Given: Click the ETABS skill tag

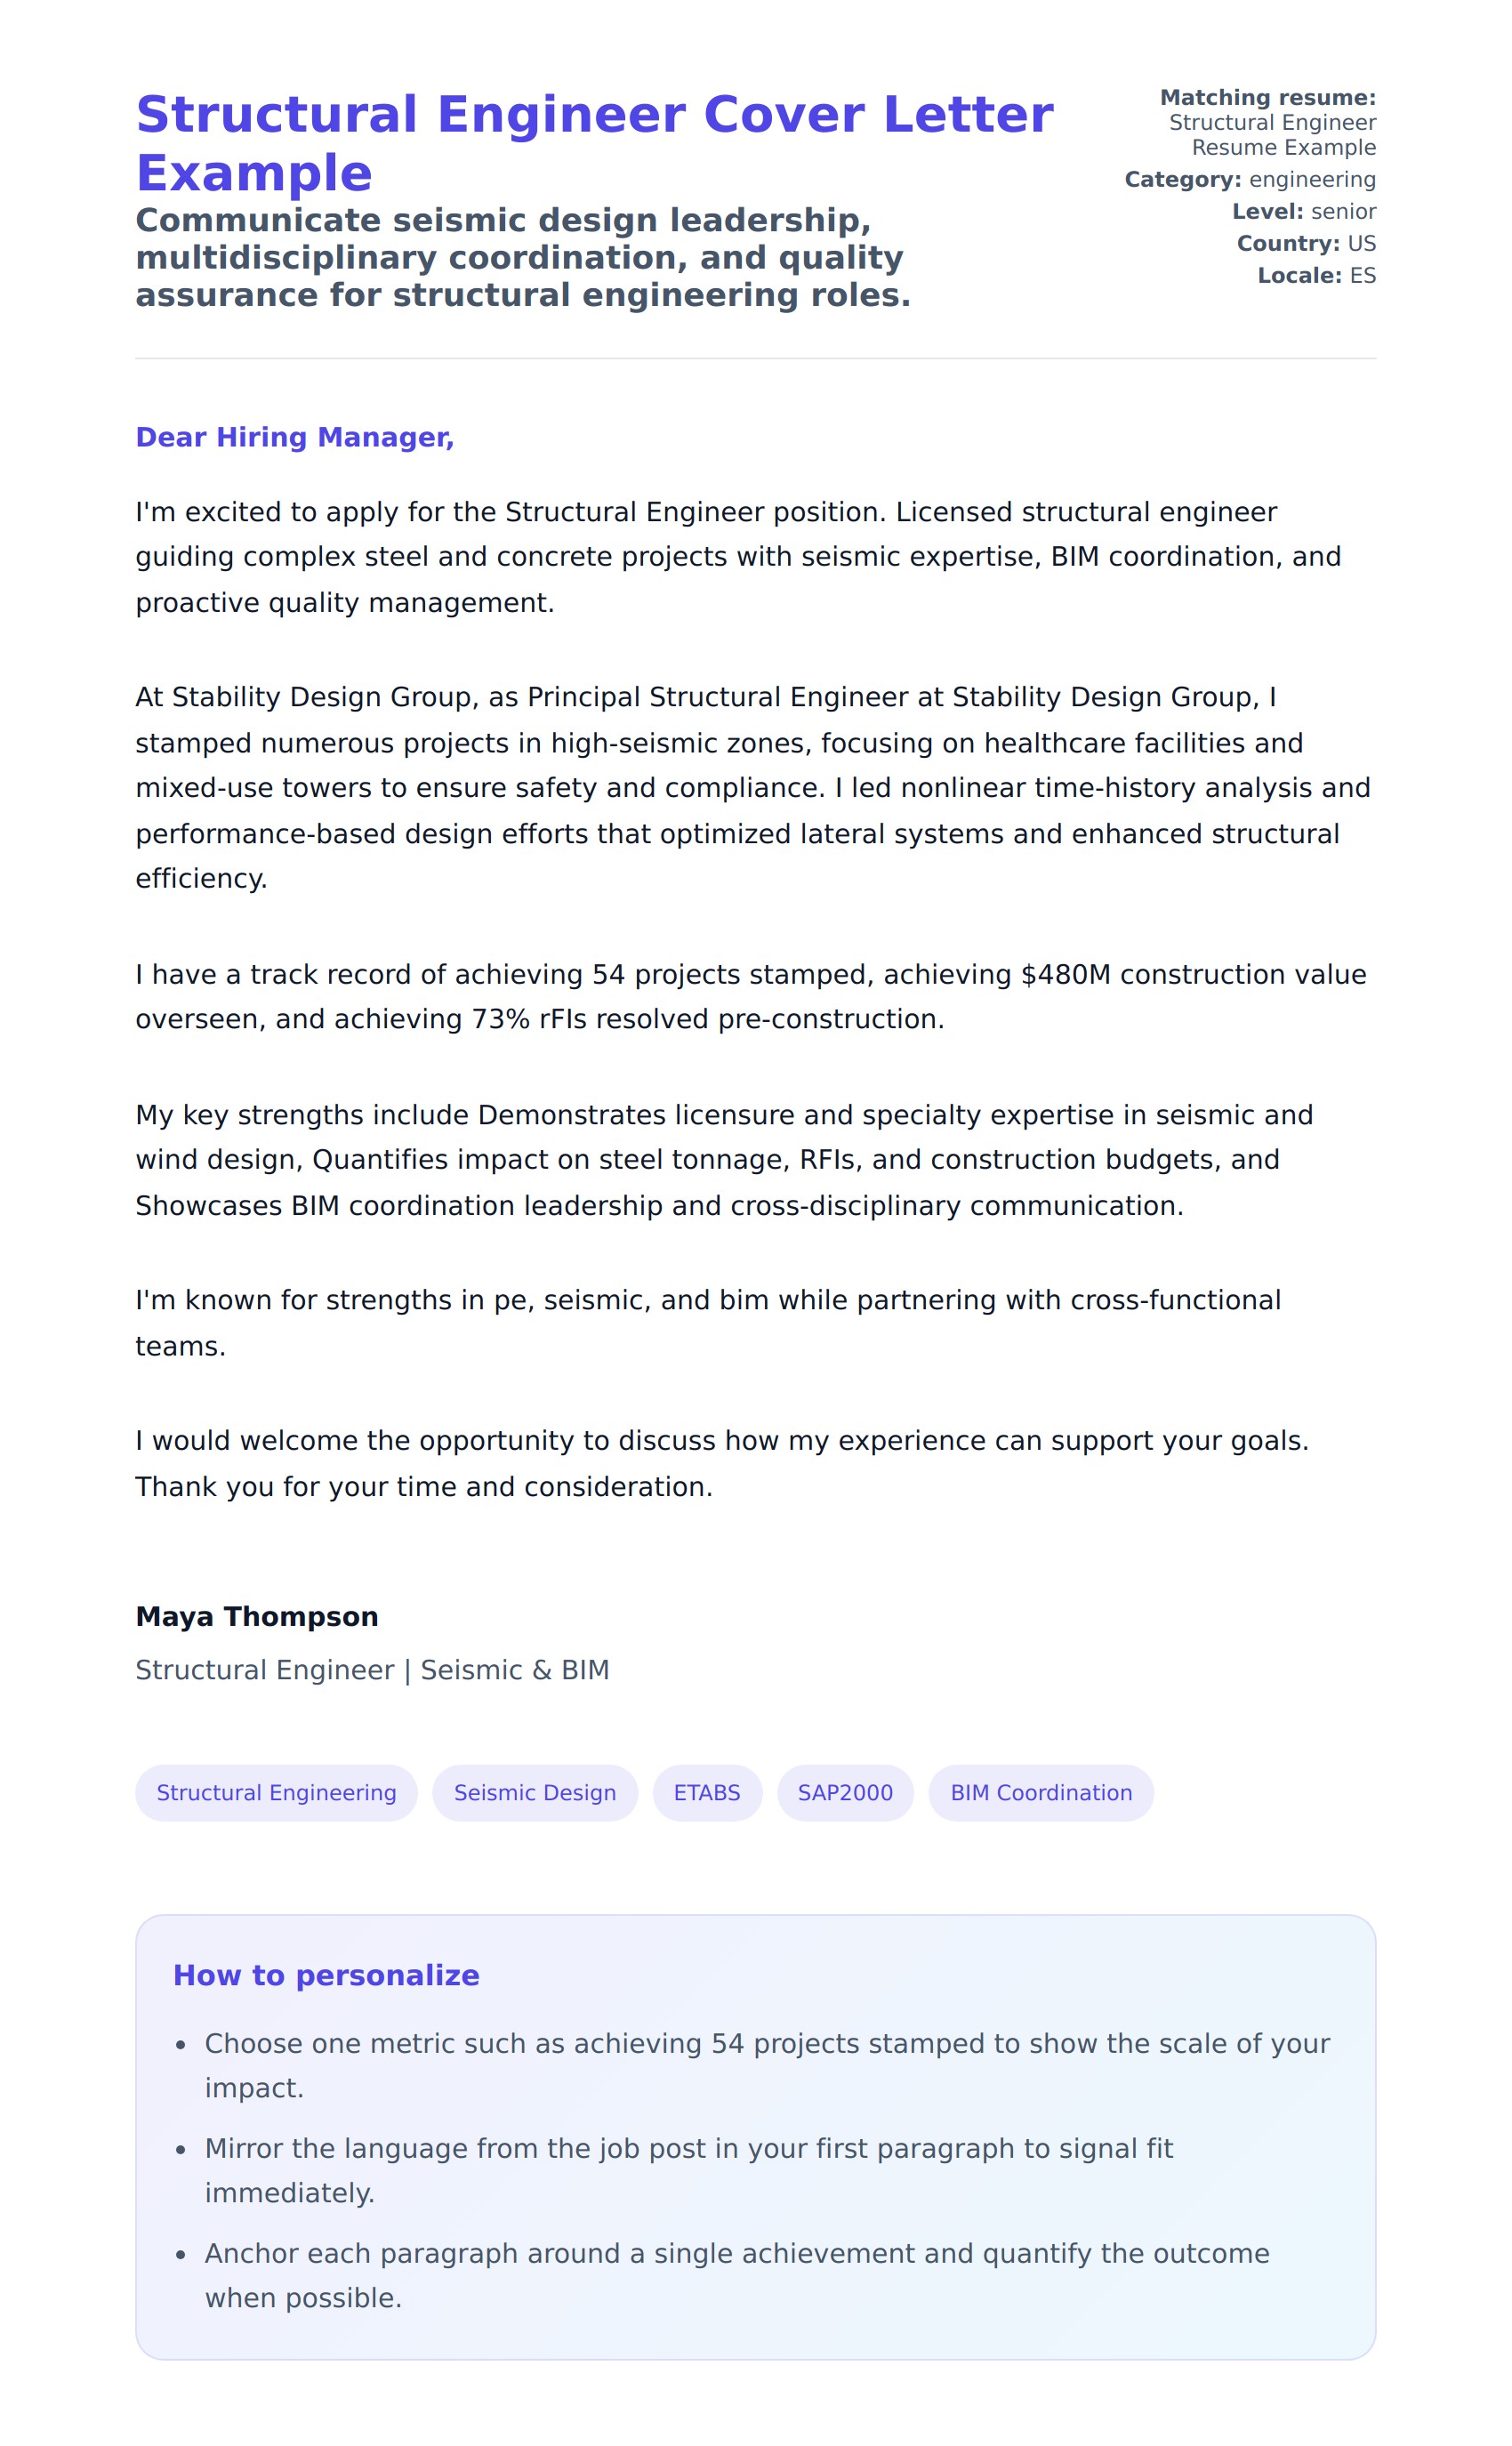Looking at the screenshot, I should (x=707, y=1792).
